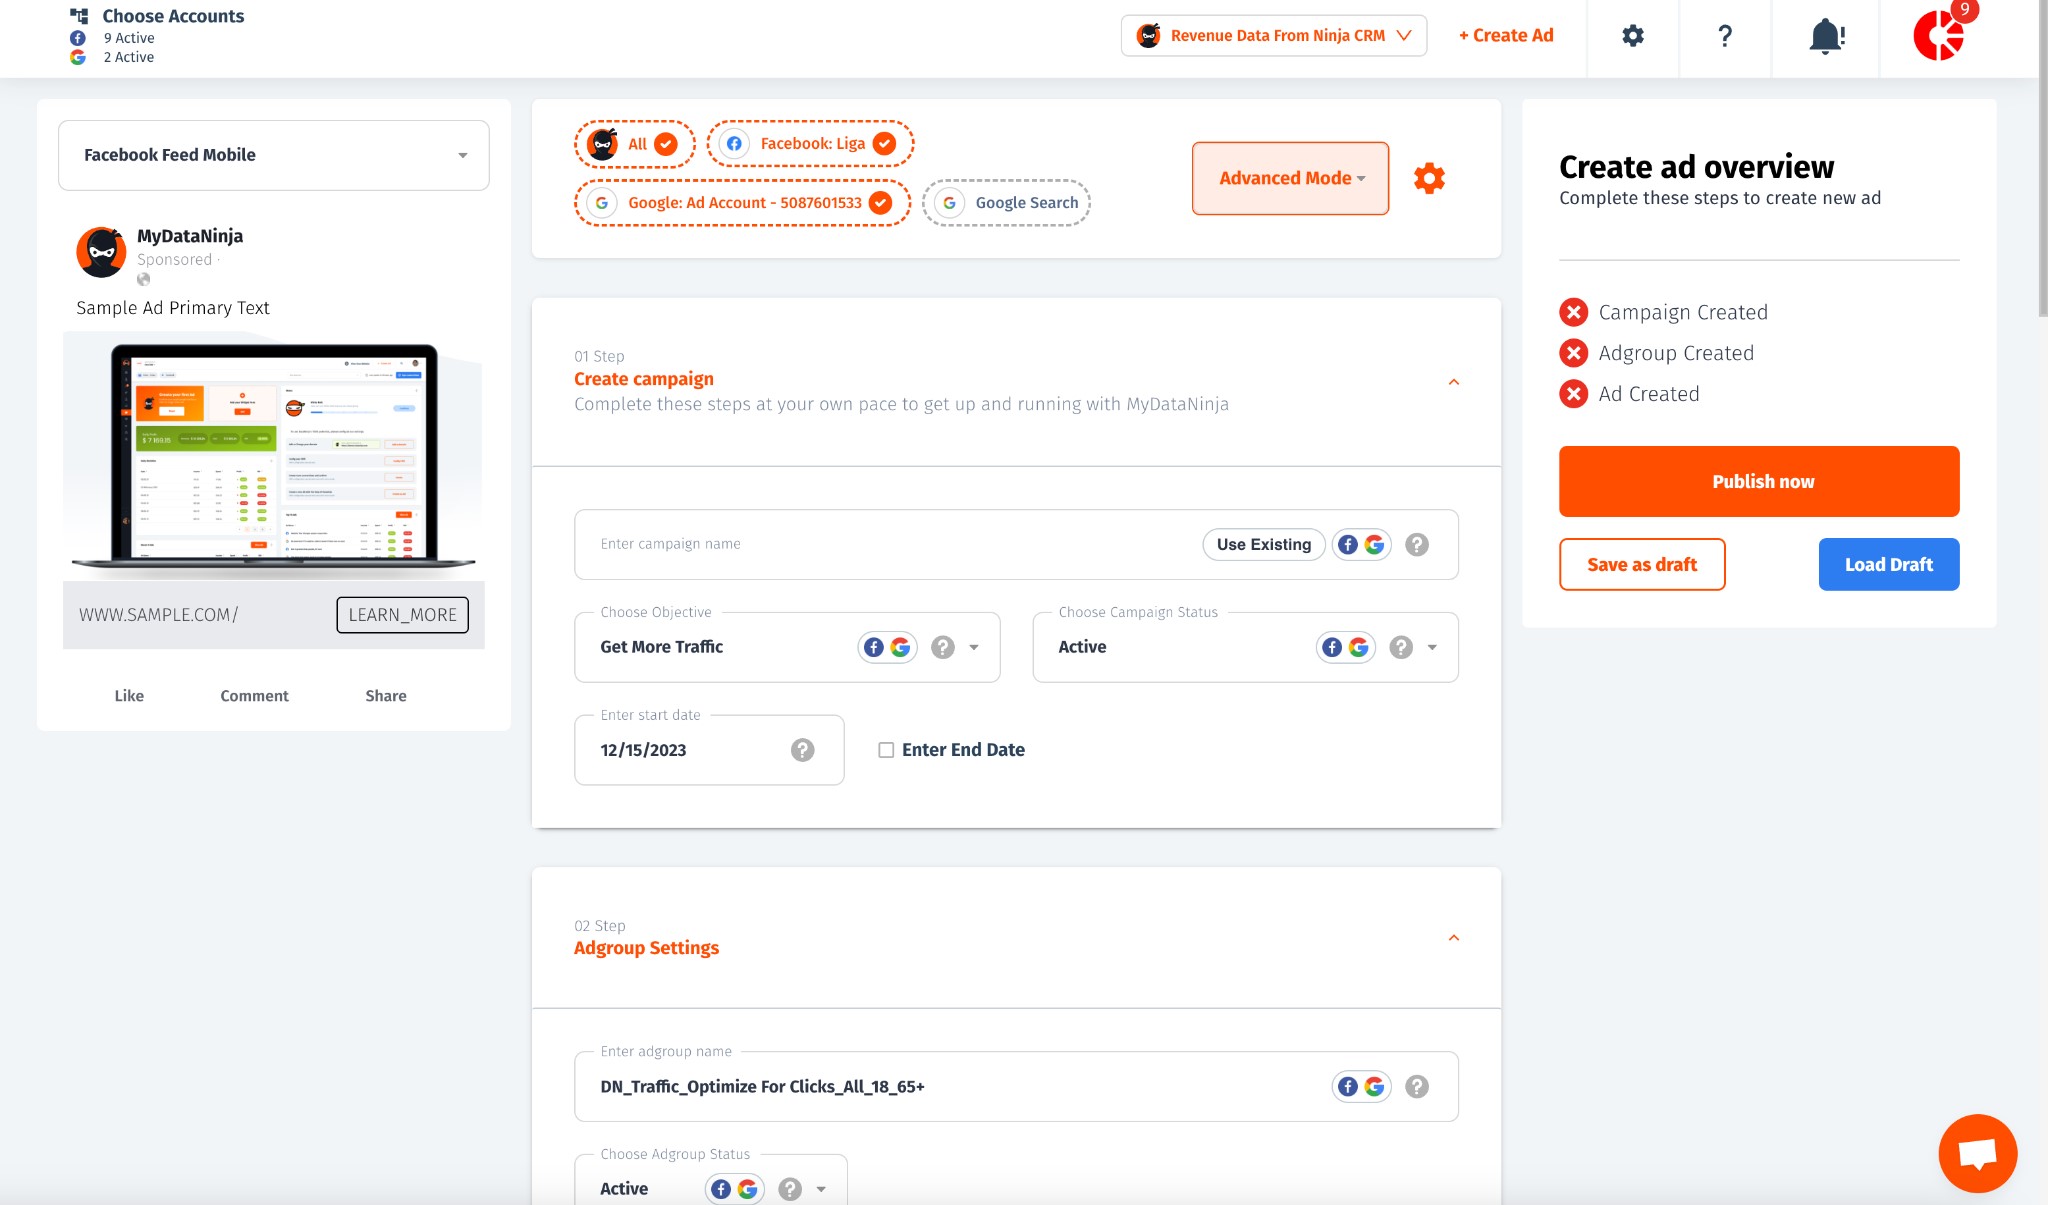This screenshot has height=1205, width=2048.
Task: Open the Advanced Mode menu
Action: tap(1290, 178)
